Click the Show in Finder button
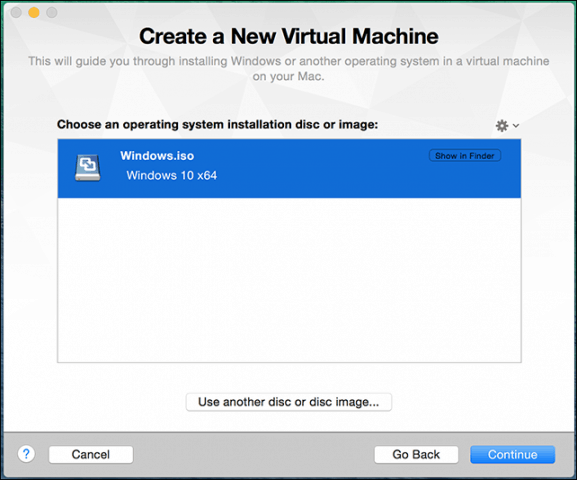 pyautogui.click(x=465, y=156)
